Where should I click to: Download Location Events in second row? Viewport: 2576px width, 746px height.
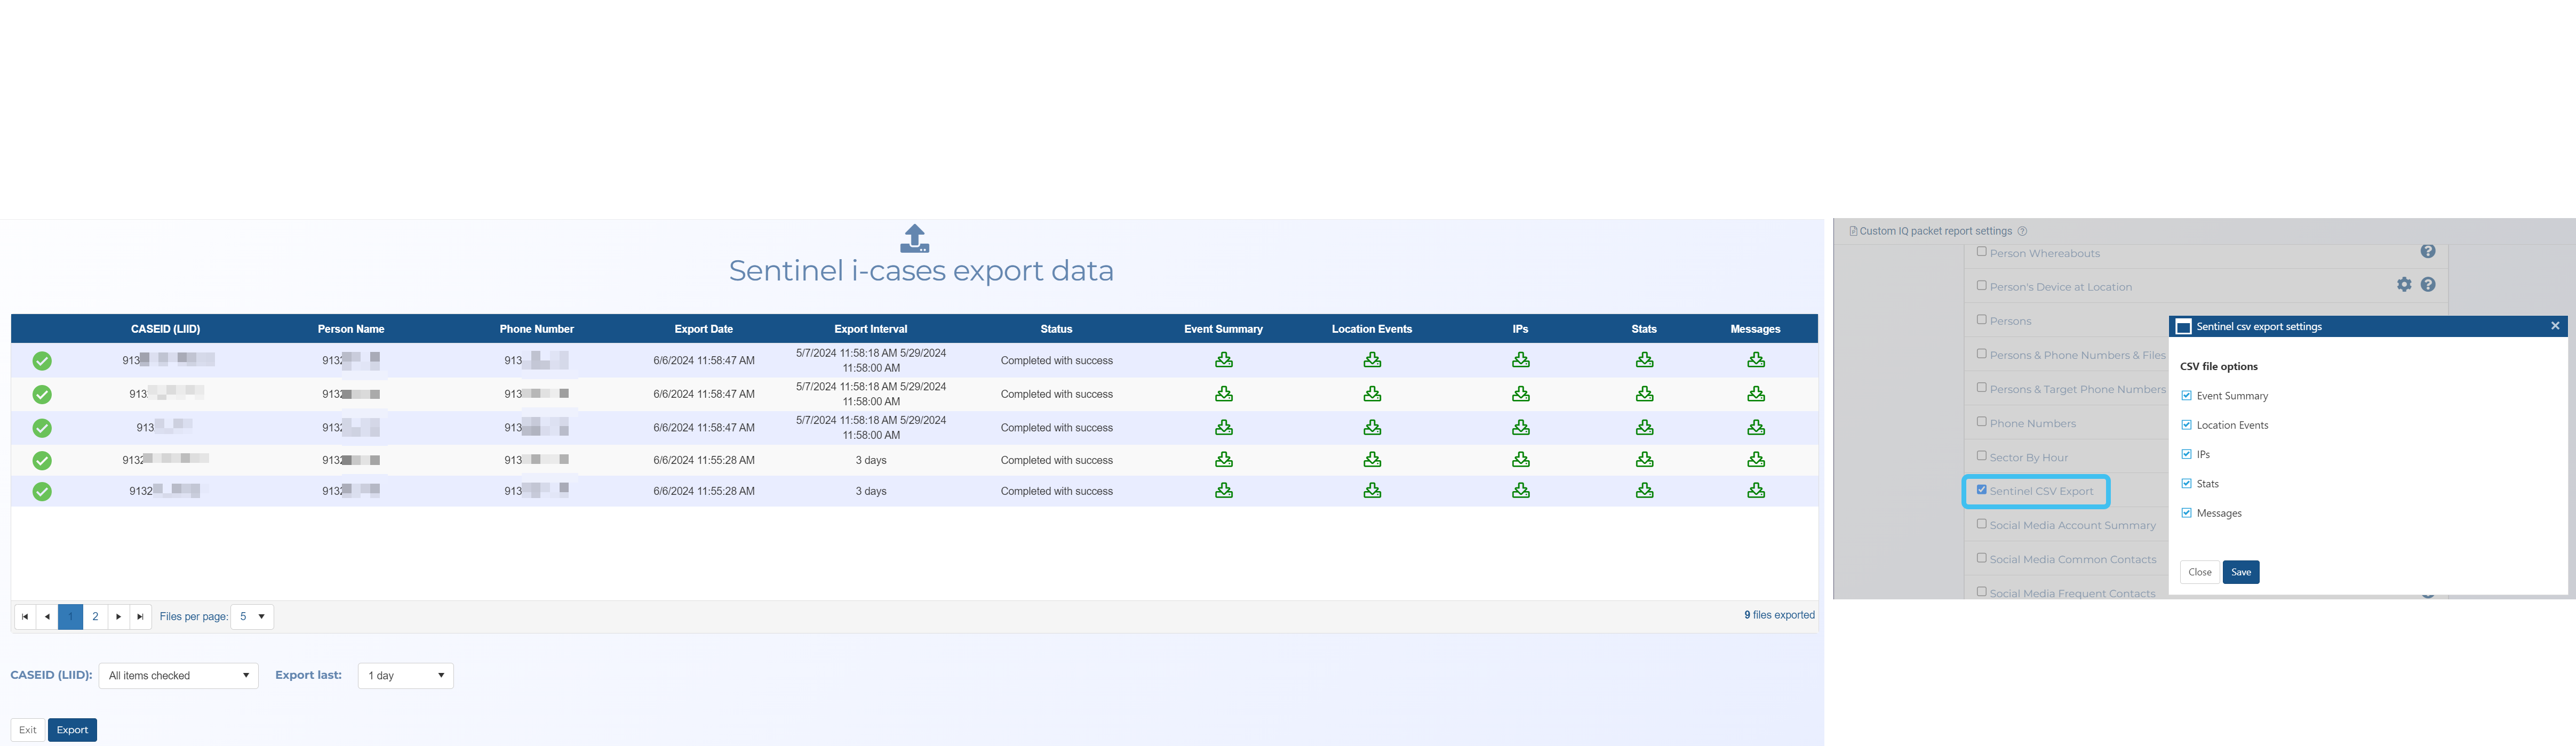[1372, 394]
